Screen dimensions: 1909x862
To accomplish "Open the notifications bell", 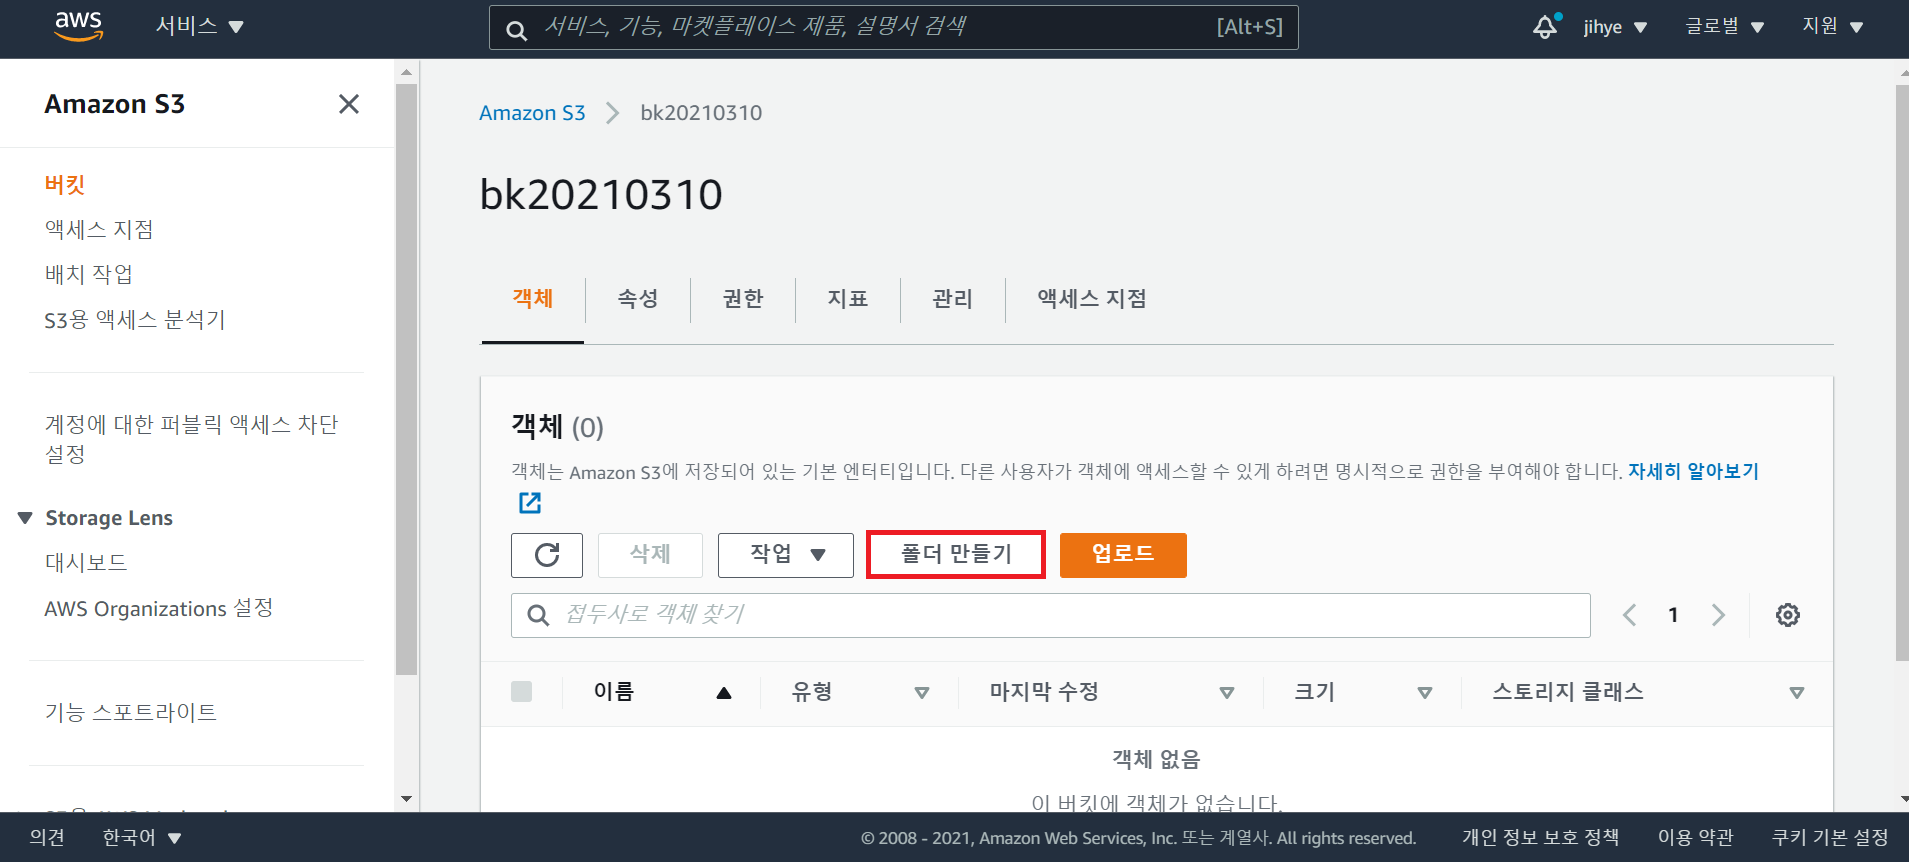I will pyautogui.click(x=1546, y=26).
